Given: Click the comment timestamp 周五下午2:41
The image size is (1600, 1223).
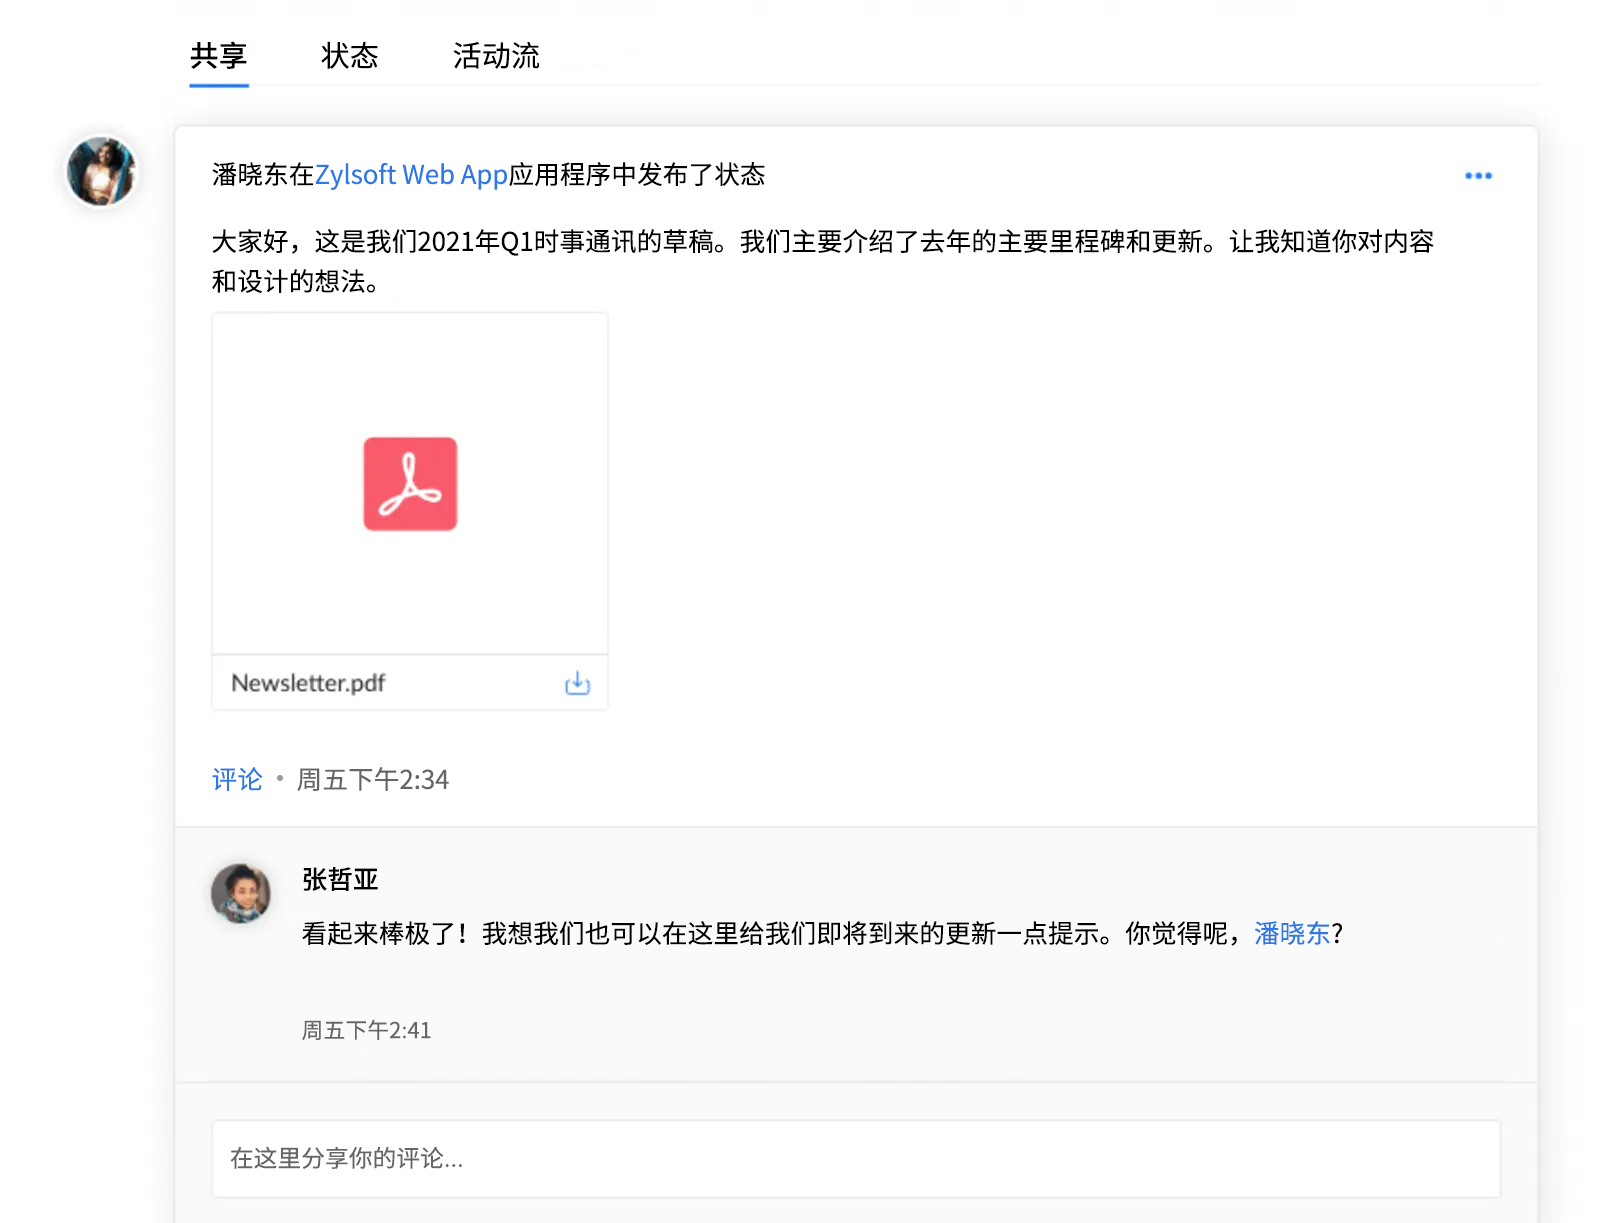Looking at the screenshot, I should [366, 1031].
